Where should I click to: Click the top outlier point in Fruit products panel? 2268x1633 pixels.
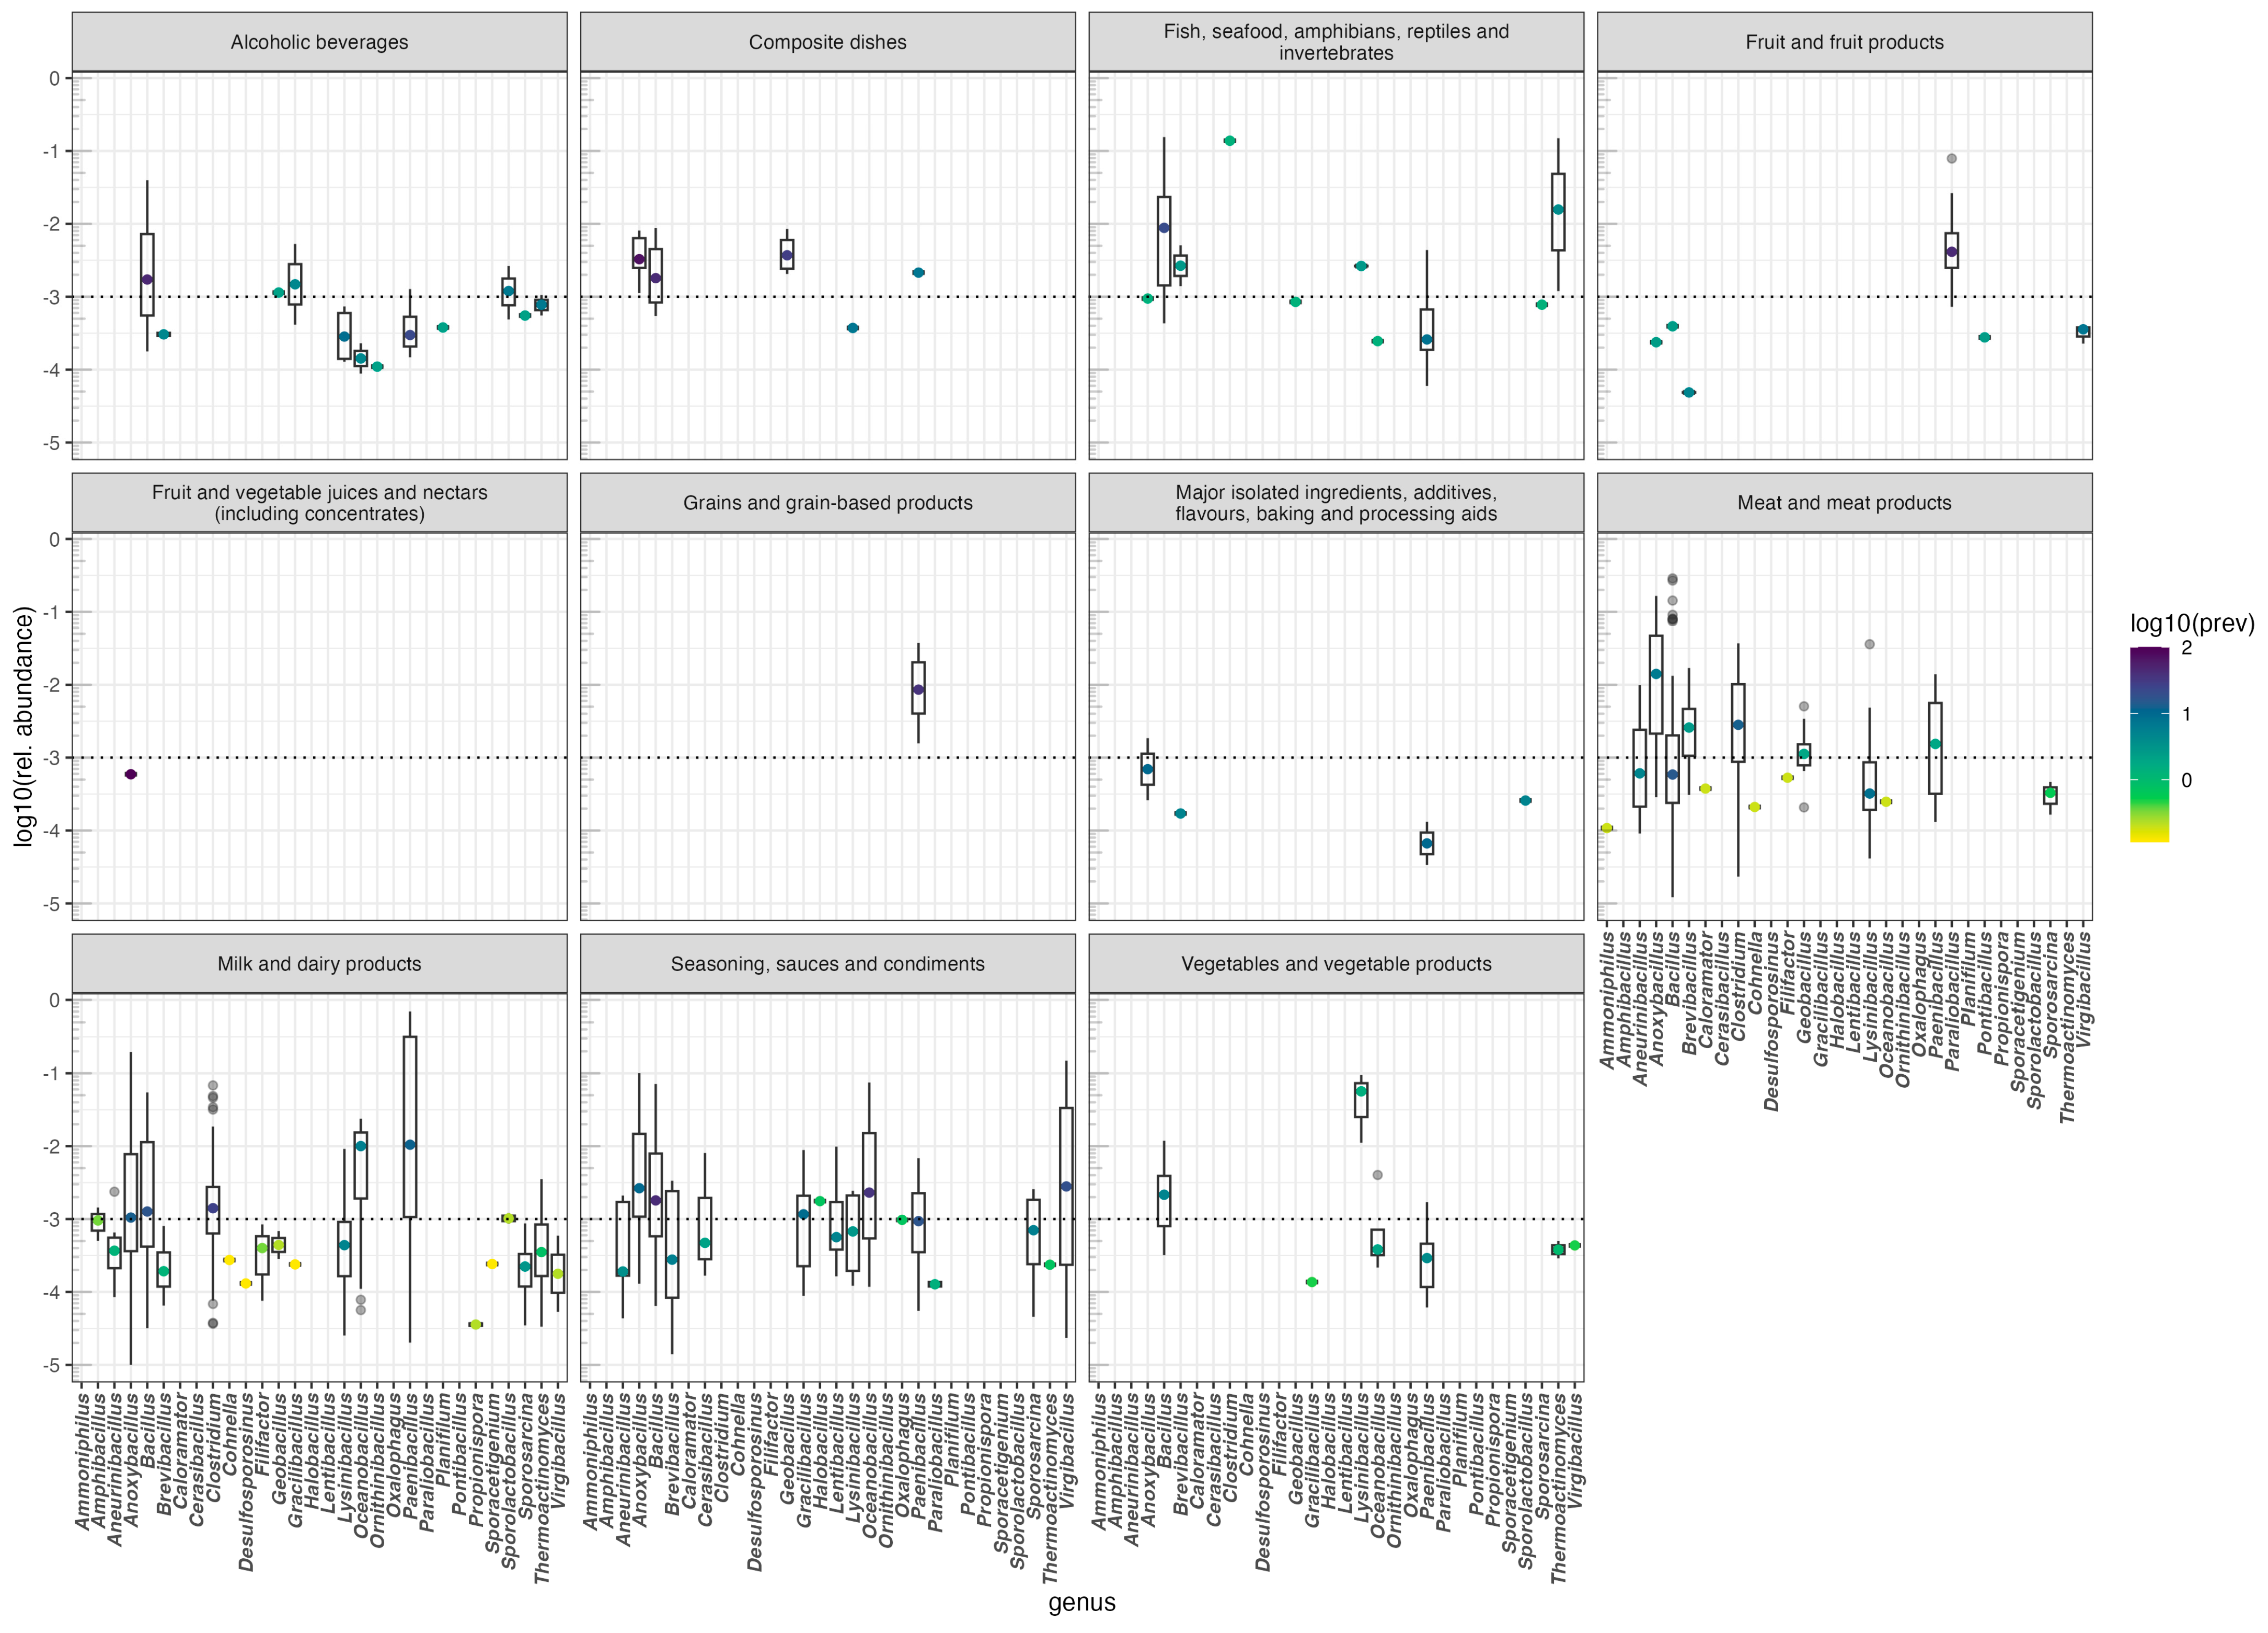(x=1951, y=158)
